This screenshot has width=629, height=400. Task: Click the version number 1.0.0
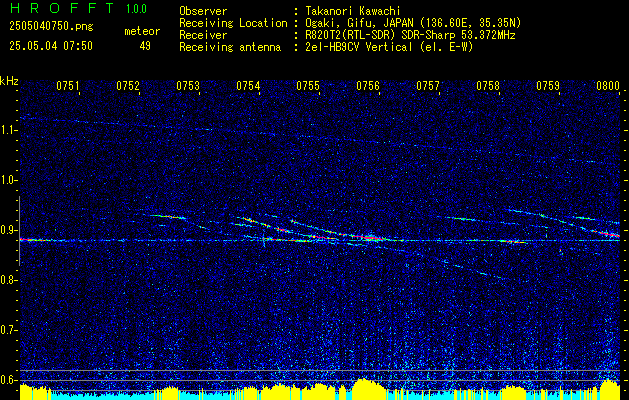pos(136,9)
